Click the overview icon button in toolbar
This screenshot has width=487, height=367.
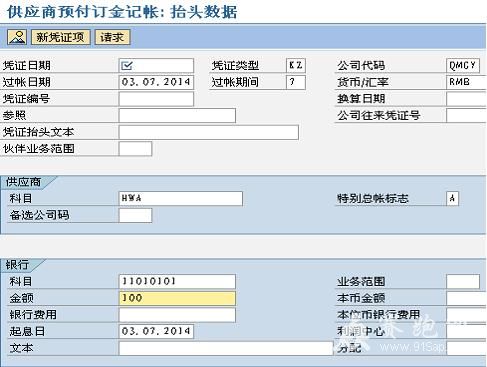coord(17,37)
